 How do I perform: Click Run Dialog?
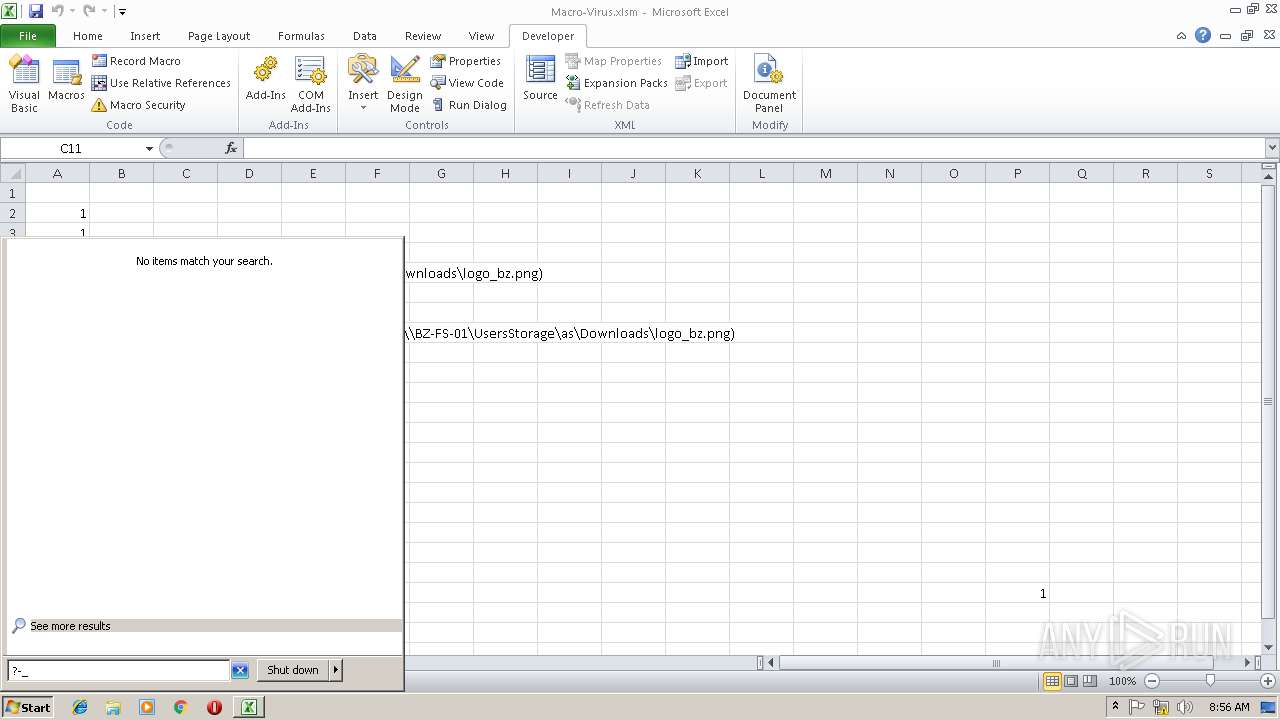tap(469, 105)
